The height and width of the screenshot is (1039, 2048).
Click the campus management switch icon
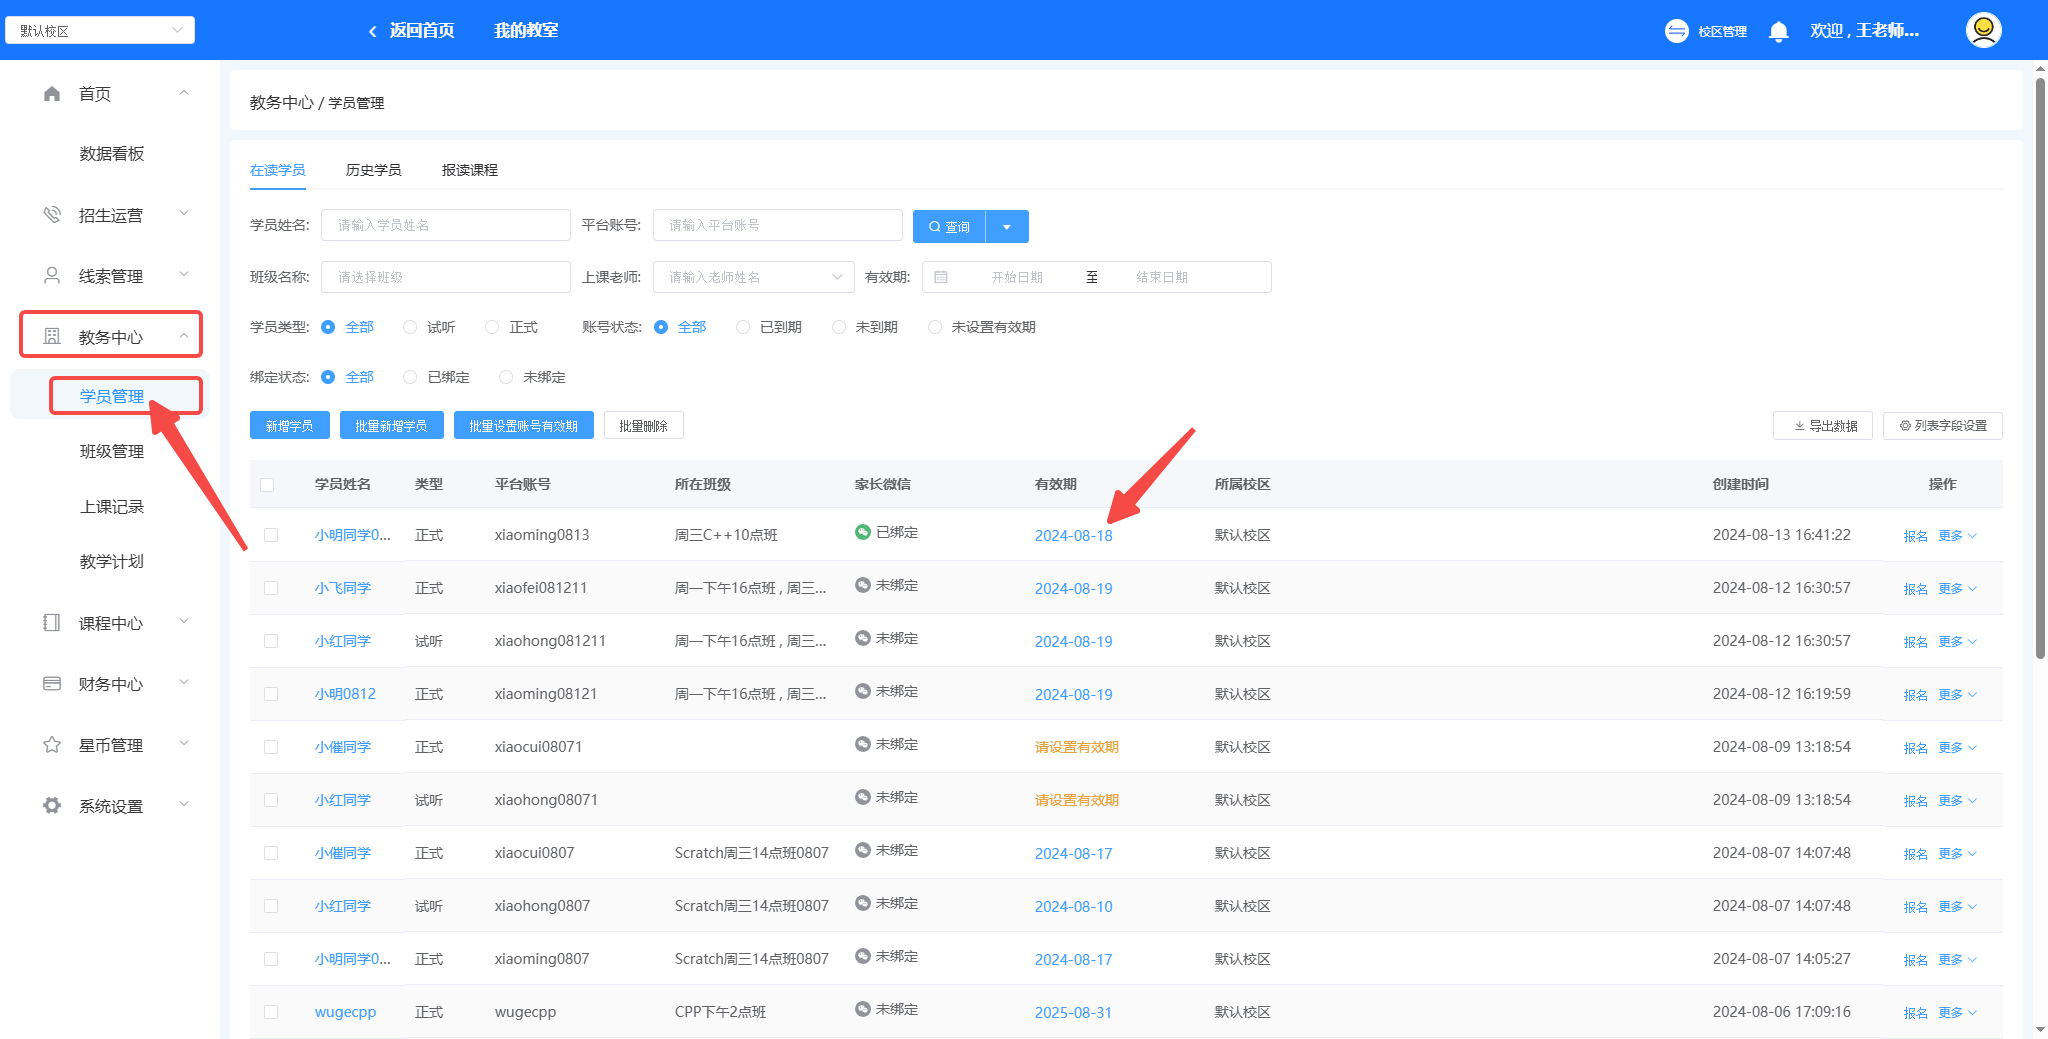1676,31
